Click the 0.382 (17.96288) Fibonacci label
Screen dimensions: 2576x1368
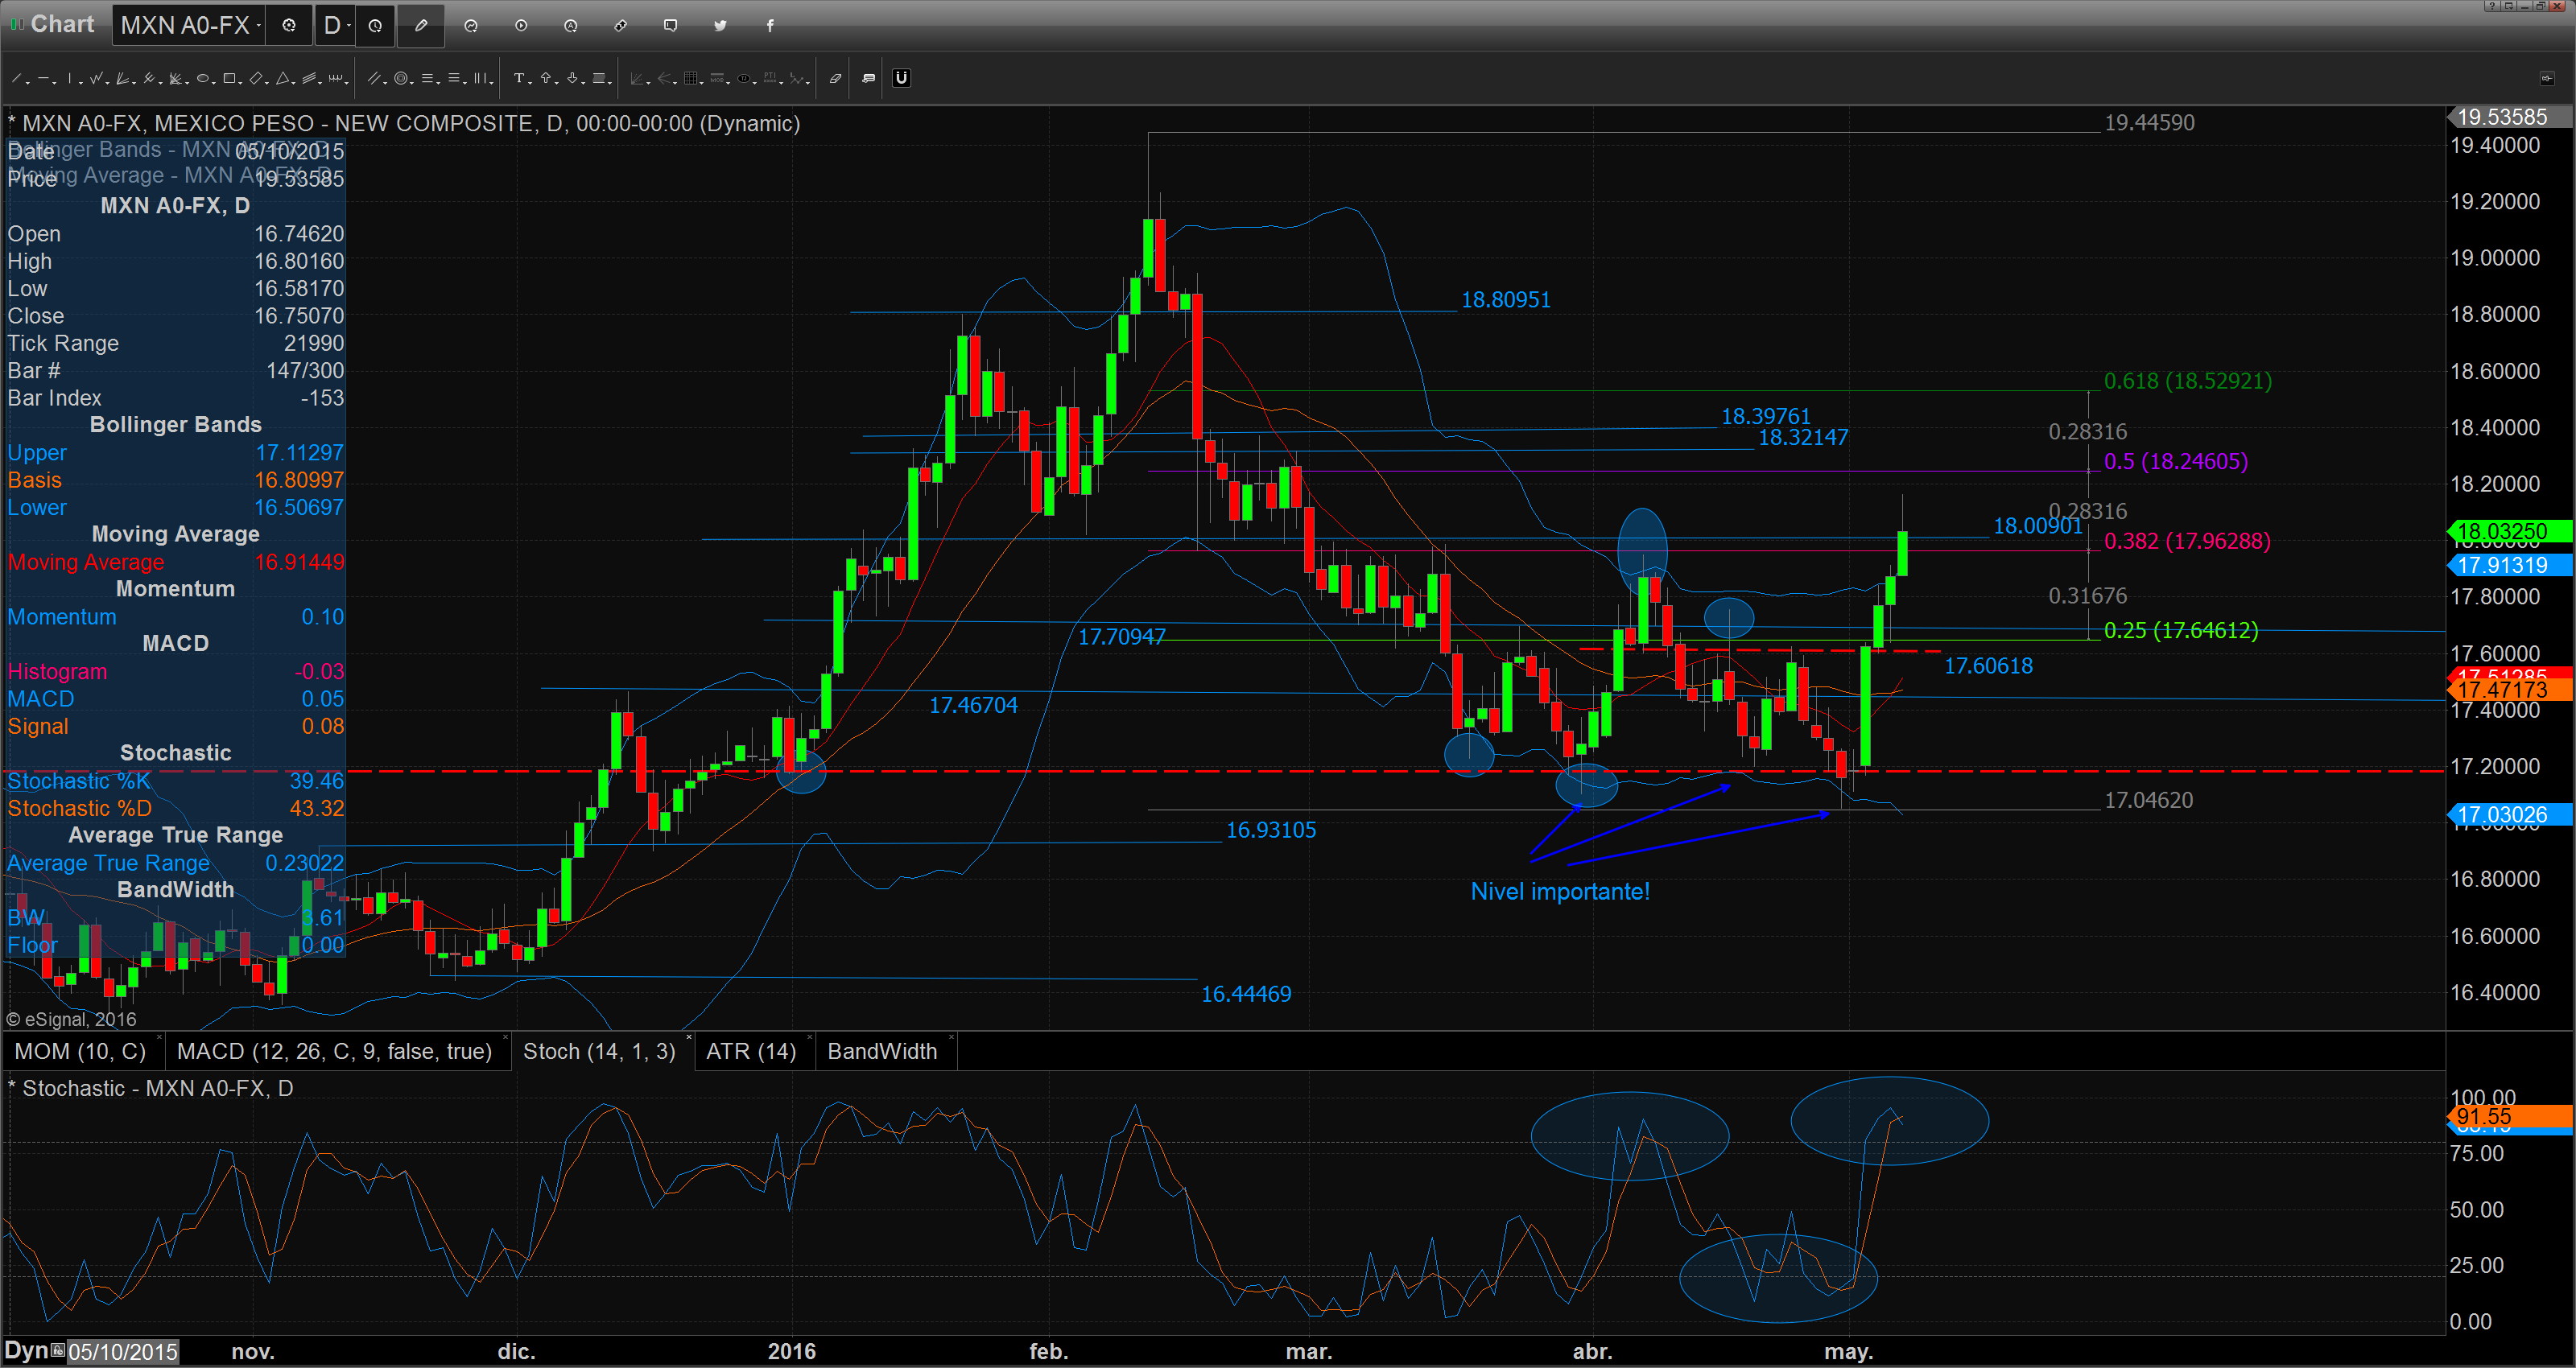point(2187,541)
